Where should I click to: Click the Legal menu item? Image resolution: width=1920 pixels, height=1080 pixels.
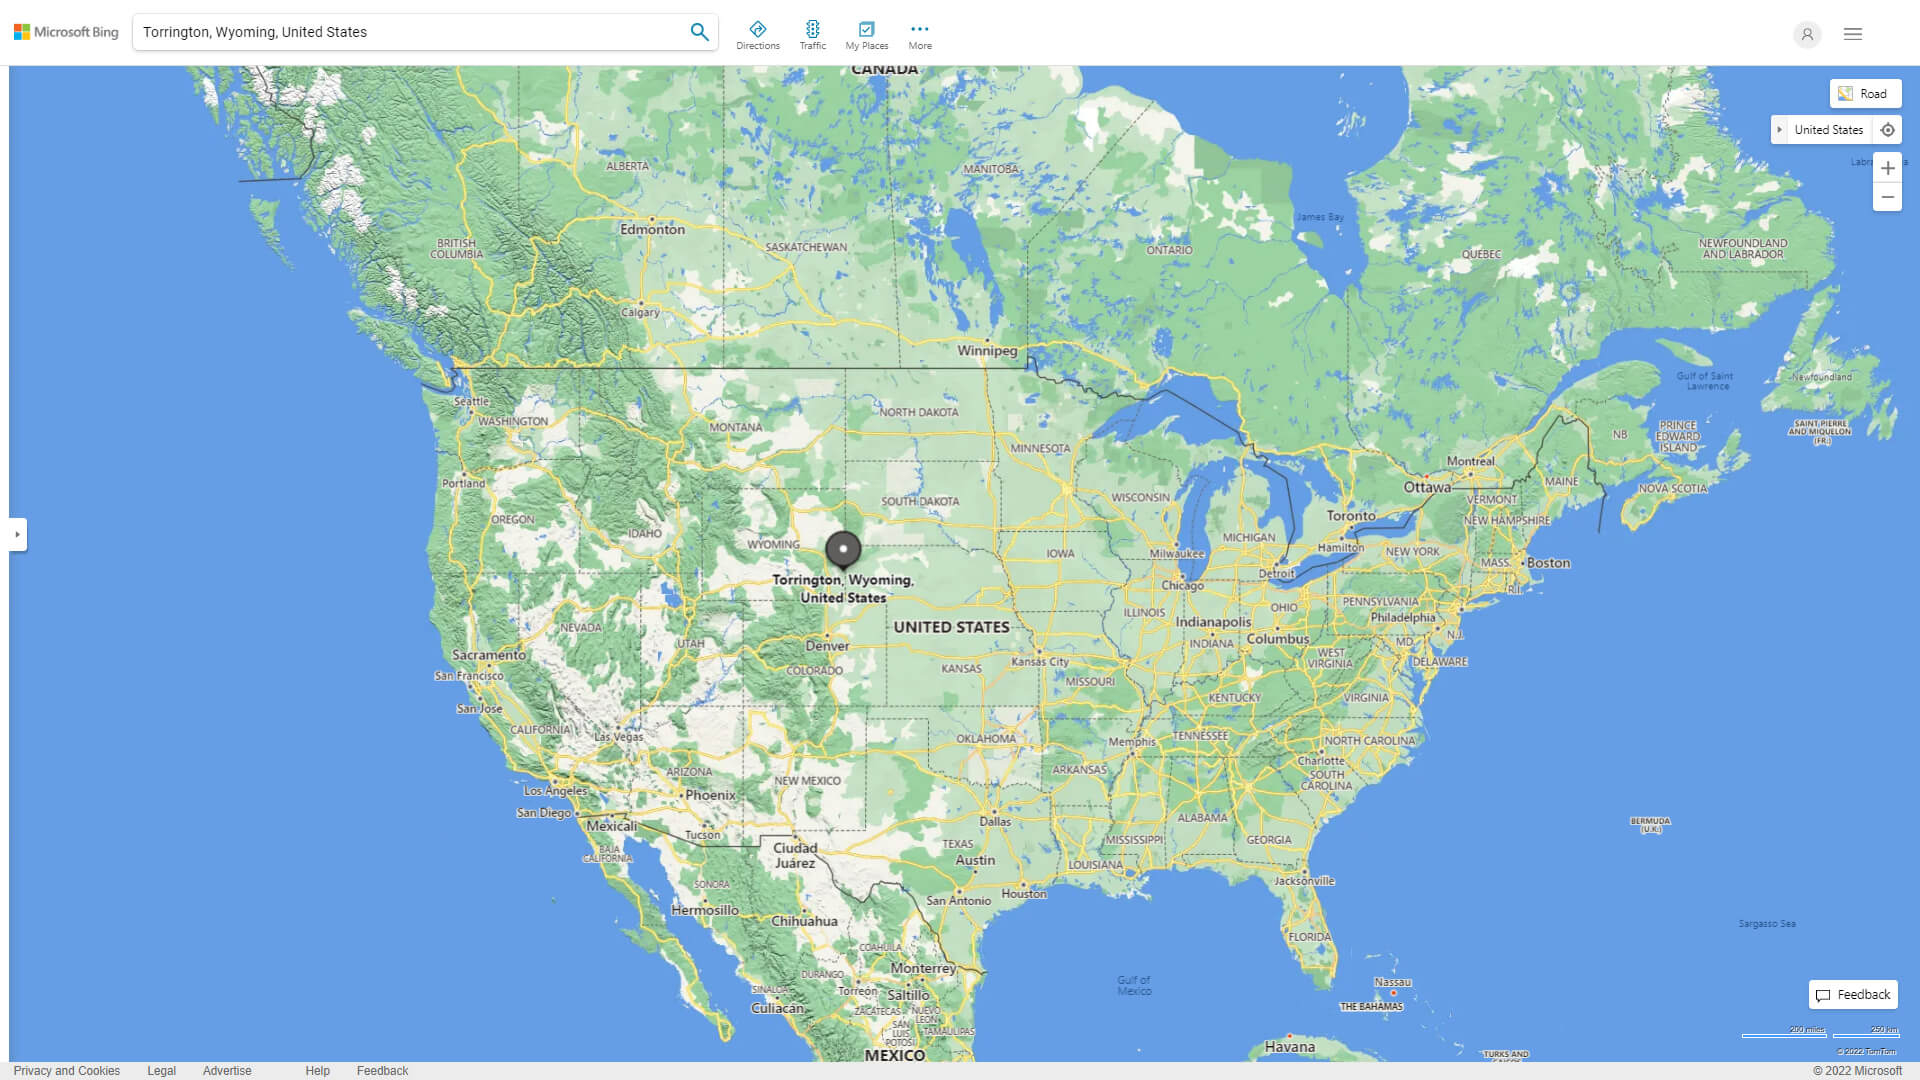[x=160, y=1071]
